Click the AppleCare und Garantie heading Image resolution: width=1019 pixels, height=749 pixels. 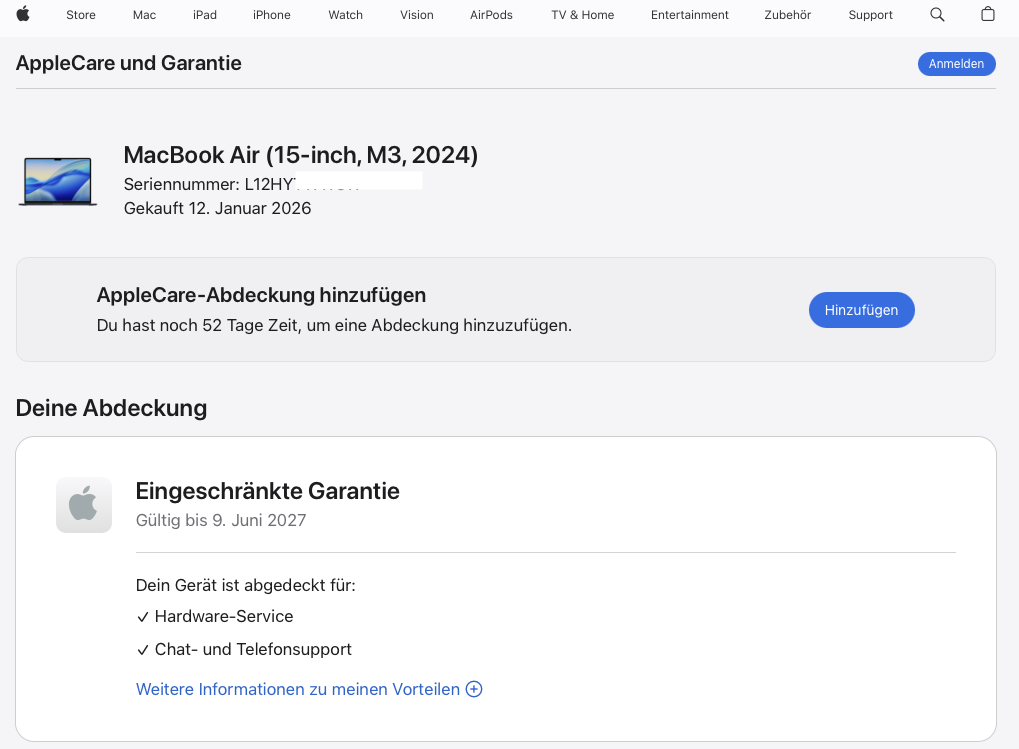(129, 63)
